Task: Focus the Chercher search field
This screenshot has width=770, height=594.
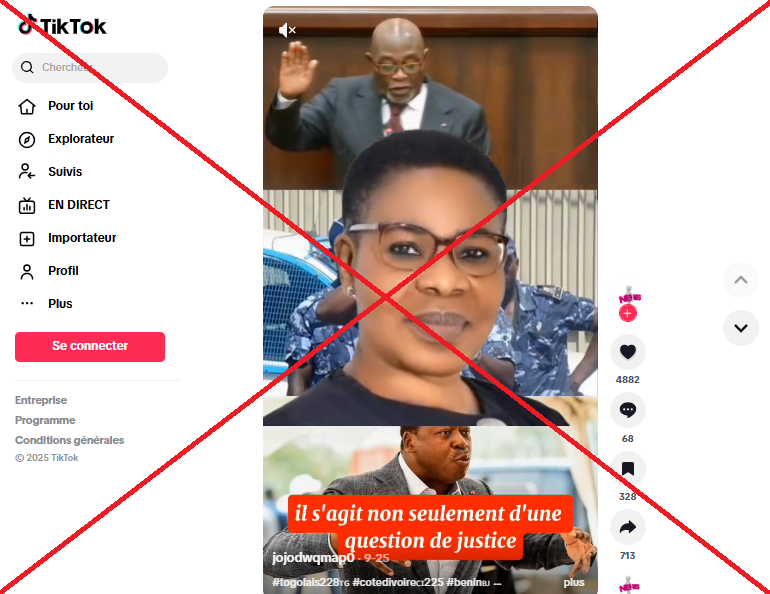Action: (90, 68)
